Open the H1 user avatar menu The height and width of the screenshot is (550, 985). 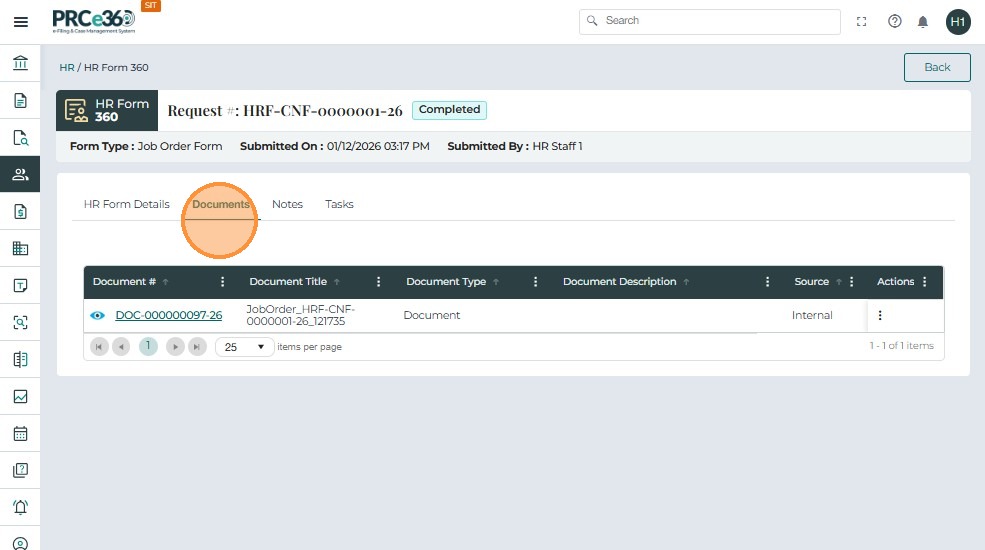click(x=958, y=22)
